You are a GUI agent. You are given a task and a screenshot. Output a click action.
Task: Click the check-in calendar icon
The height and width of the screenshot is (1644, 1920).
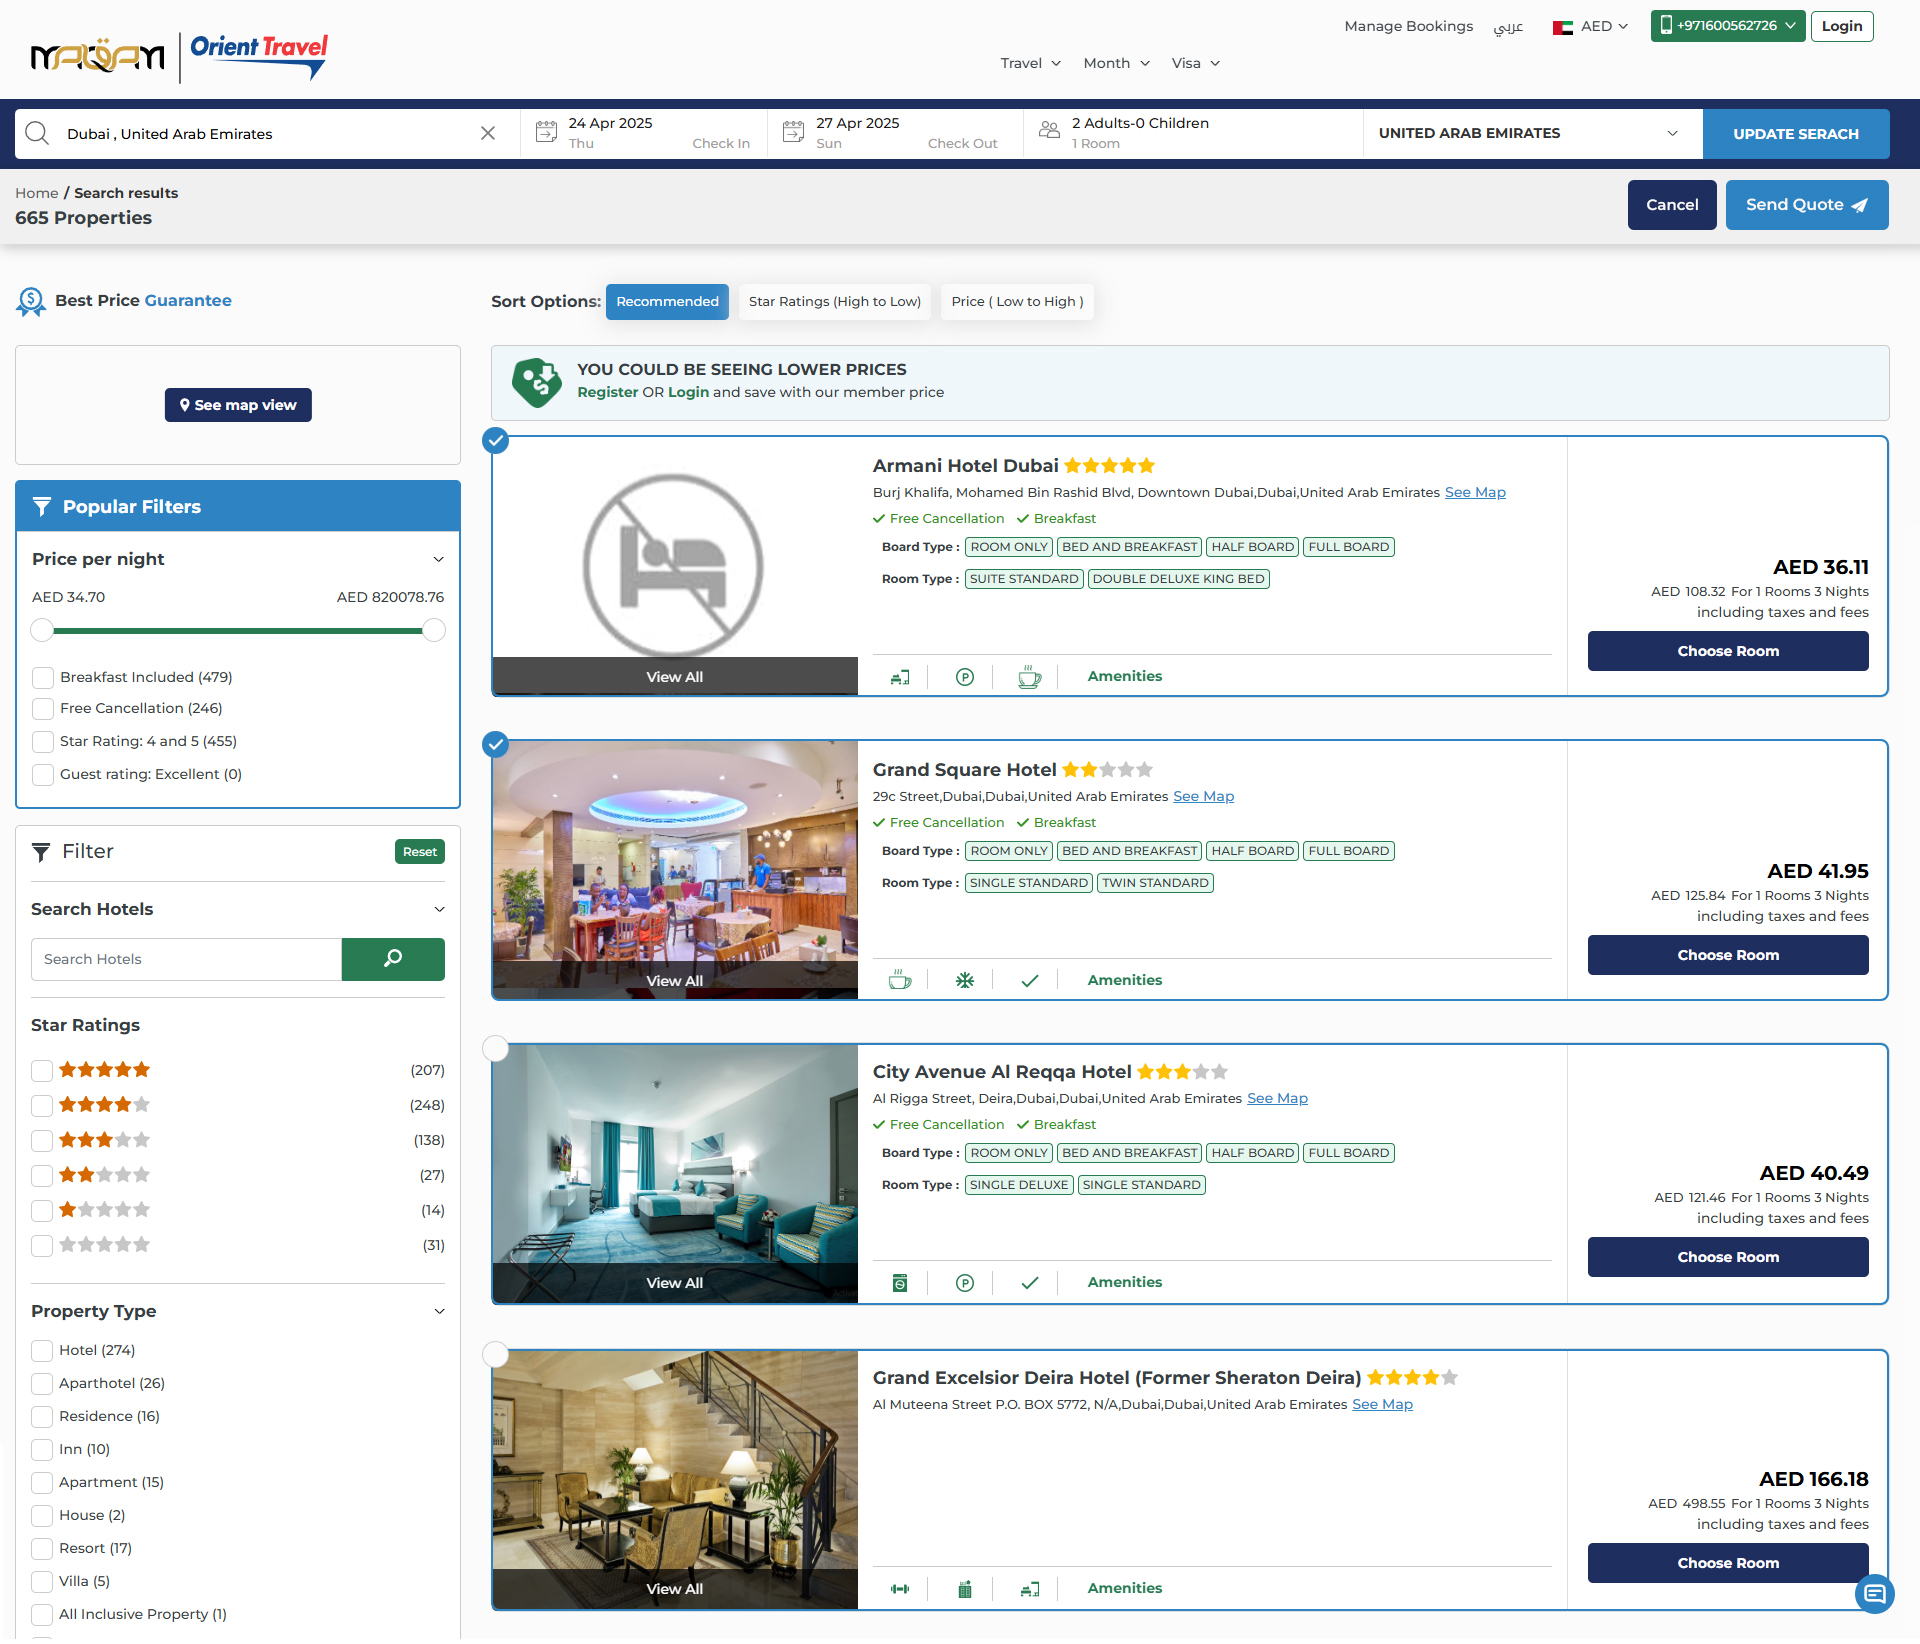click(x=546, y=132)
